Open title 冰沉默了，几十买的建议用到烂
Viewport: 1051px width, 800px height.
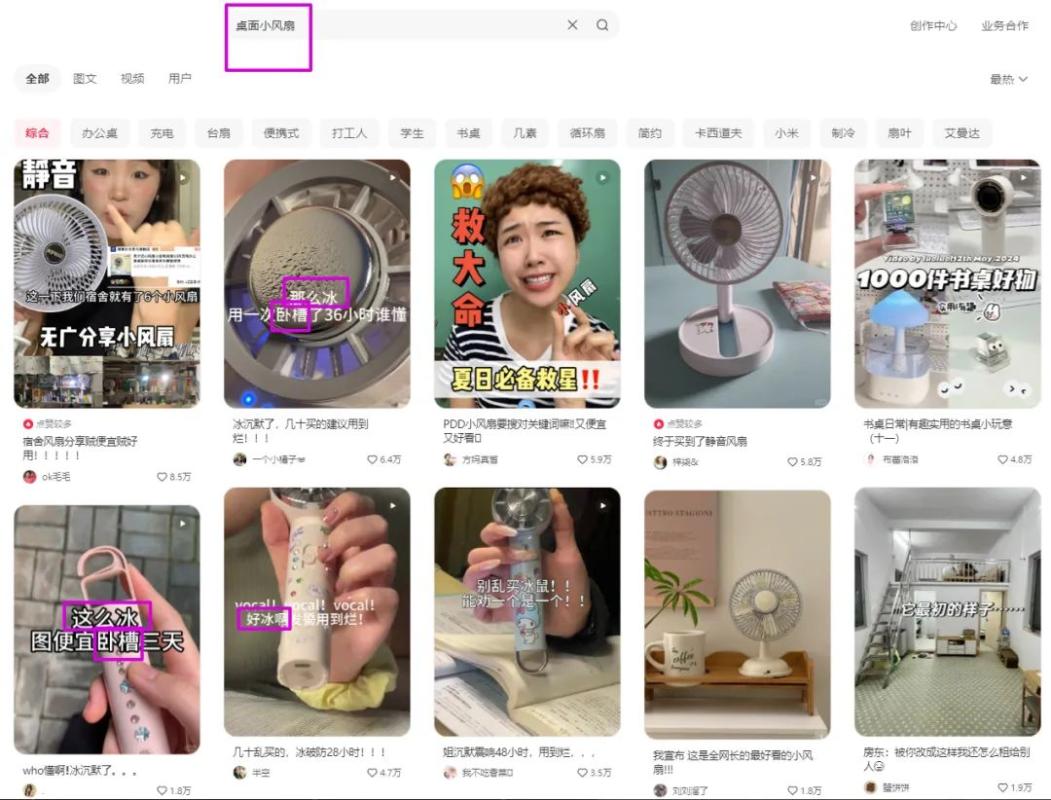pyautogui.click(x=300, y=430)
